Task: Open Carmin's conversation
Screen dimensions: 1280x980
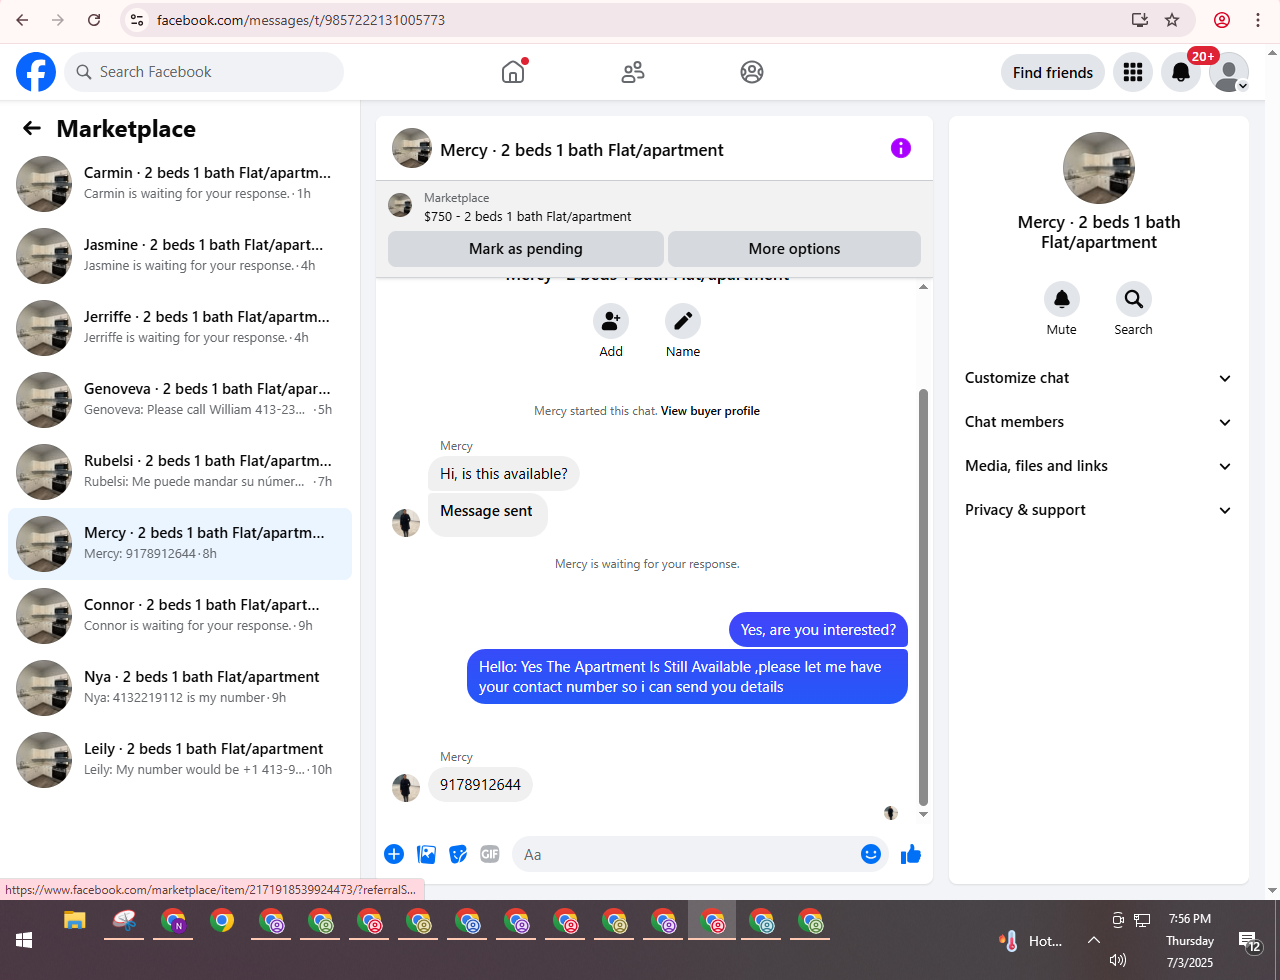Action: point(180,184)
